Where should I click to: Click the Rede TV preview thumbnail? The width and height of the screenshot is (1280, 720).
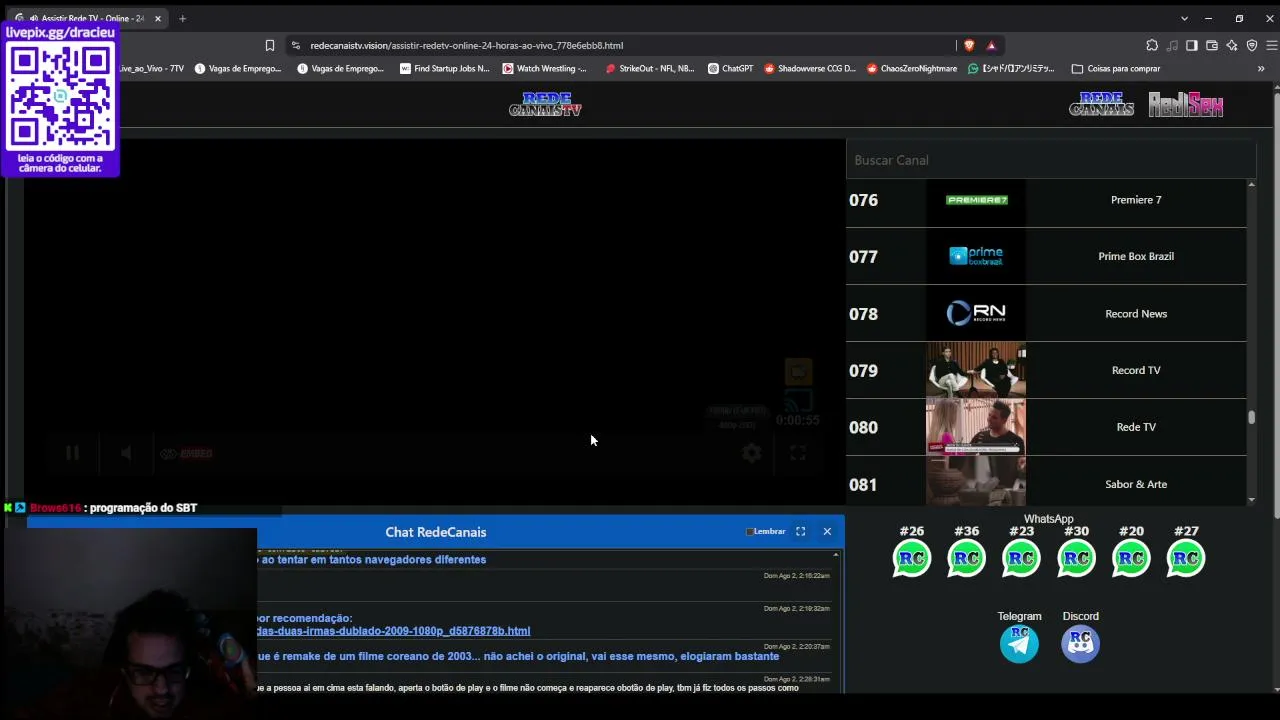[x=976, y=427]
